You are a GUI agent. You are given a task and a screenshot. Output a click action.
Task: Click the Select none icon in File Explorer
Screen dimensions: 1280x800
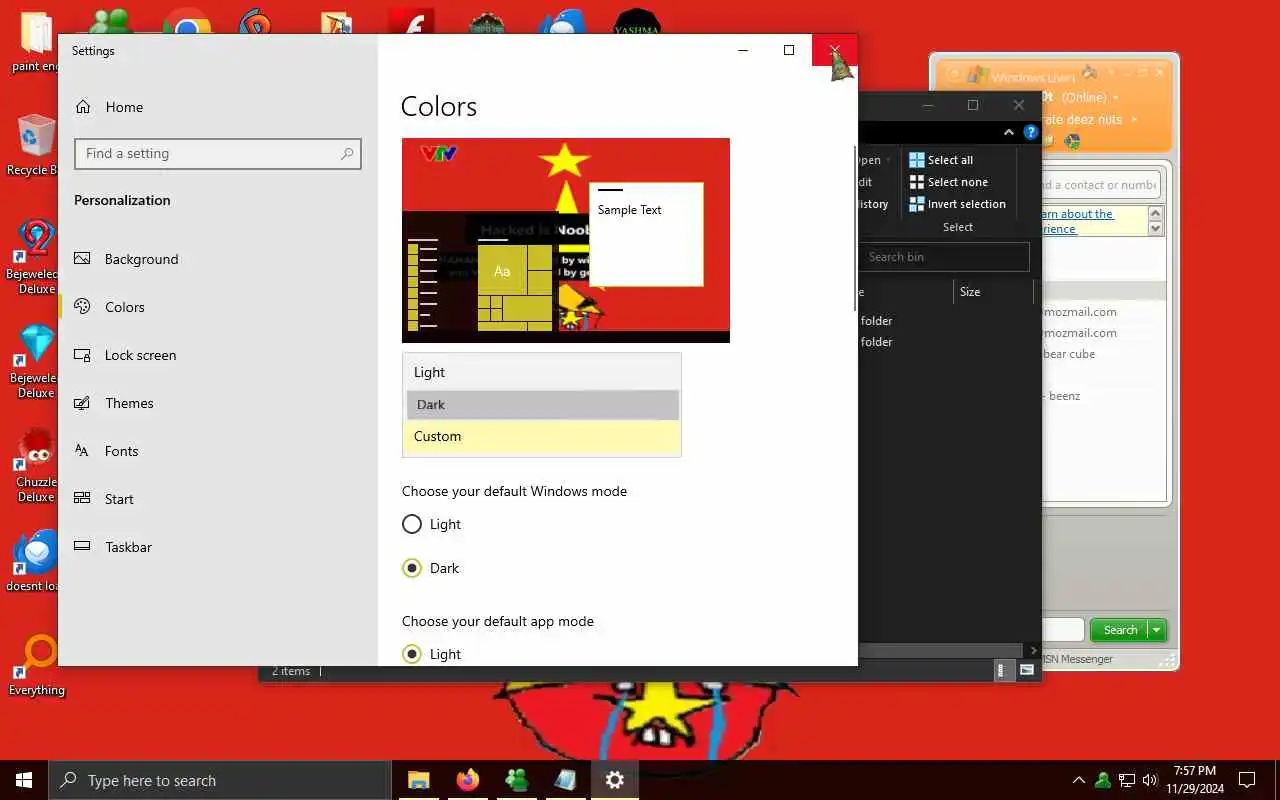917,182
